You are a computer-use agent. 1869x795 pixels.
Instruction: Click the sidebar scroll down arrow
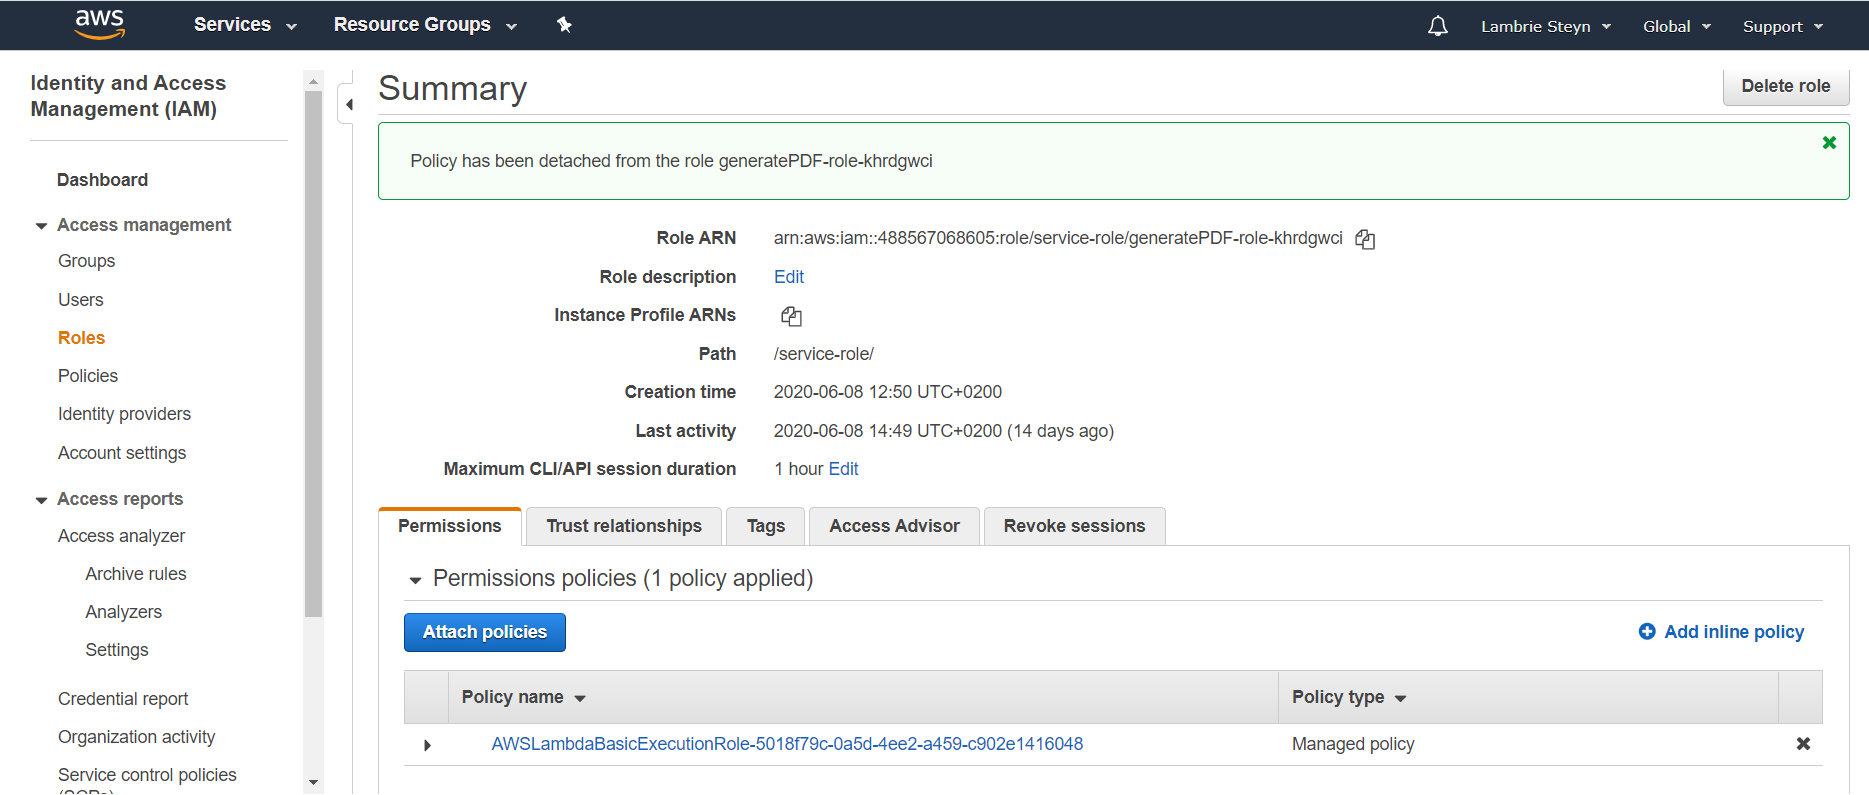(313, 783)
